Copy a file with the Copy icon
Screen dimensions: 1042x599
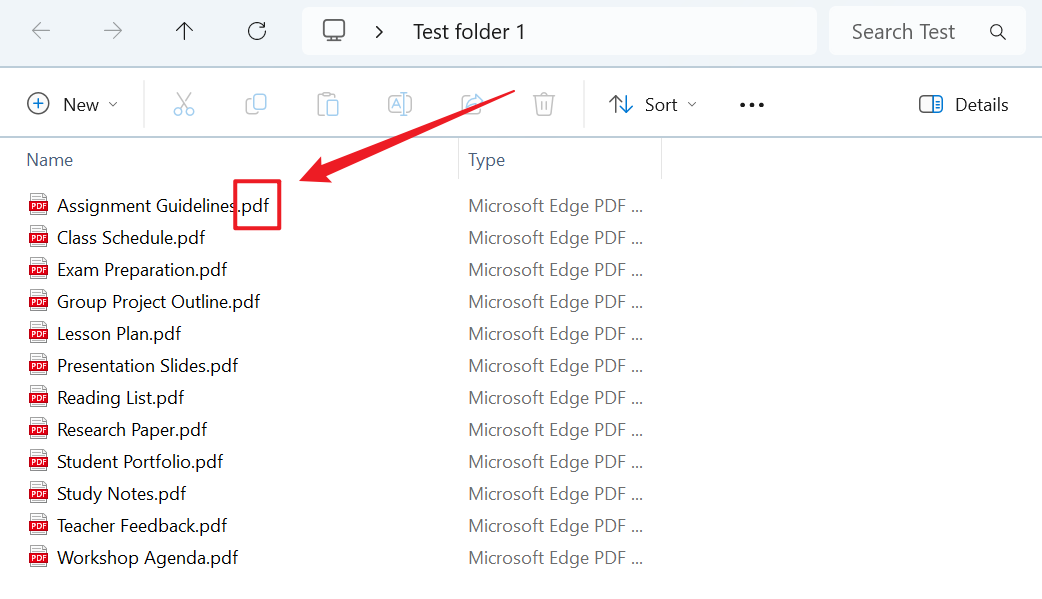click(256, 103)
